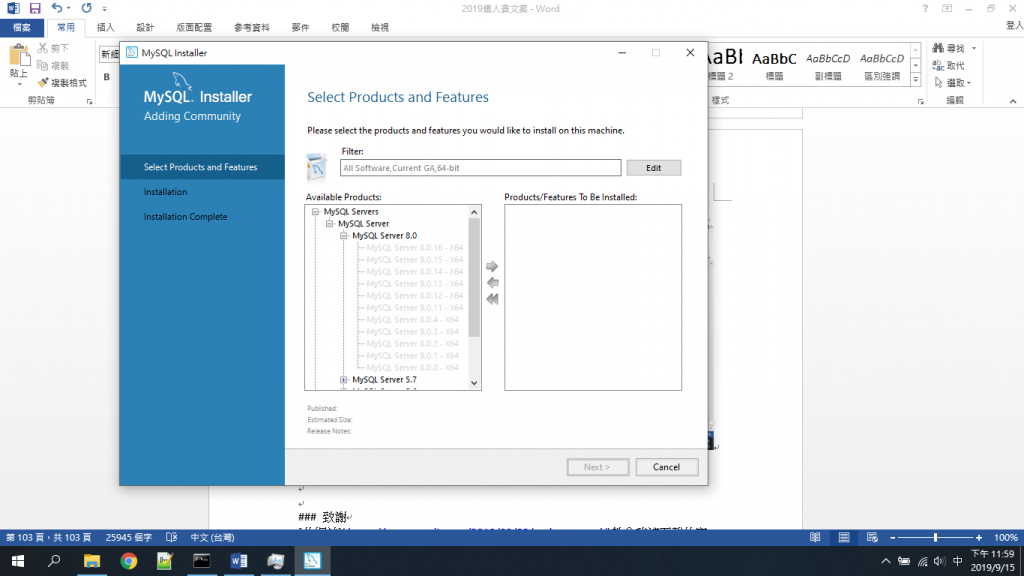Select MySQL Server 8.0.0 - X64

pyautogui.click(x=412, y=368)
